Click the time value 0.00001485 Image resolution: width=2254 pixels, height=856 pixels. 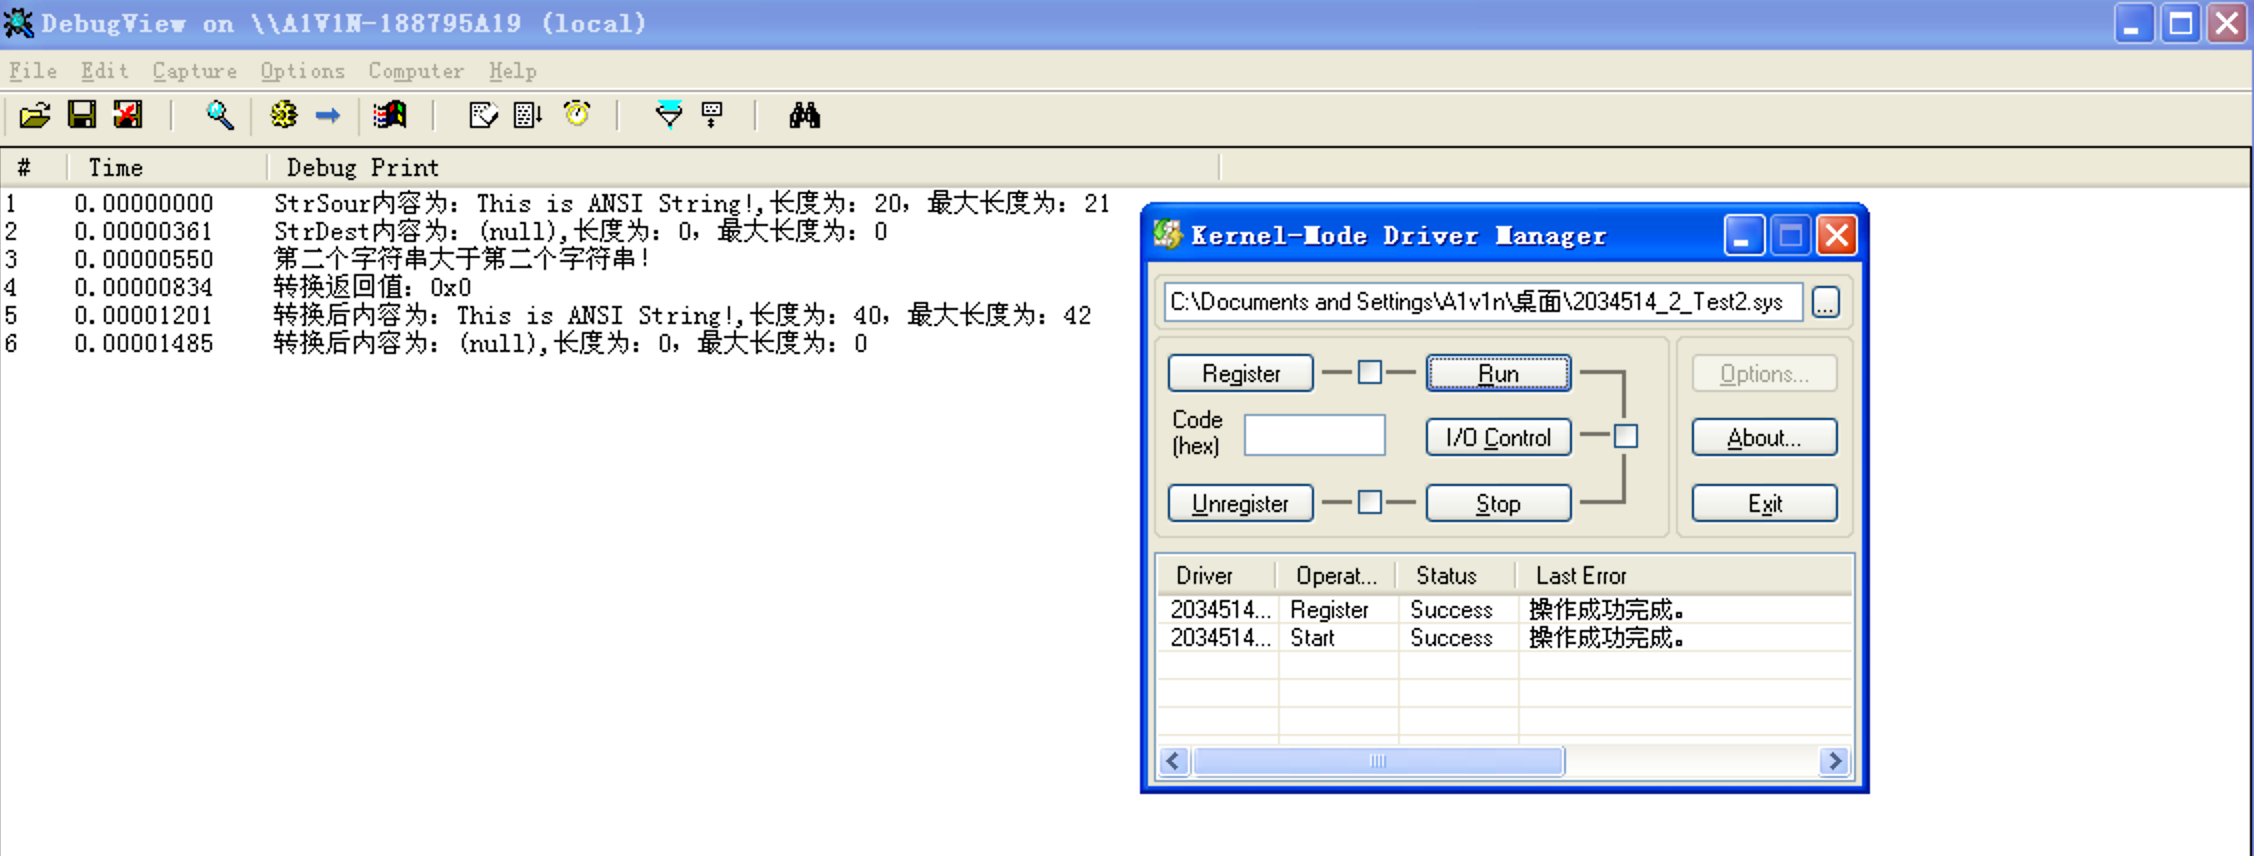[143, 343]
